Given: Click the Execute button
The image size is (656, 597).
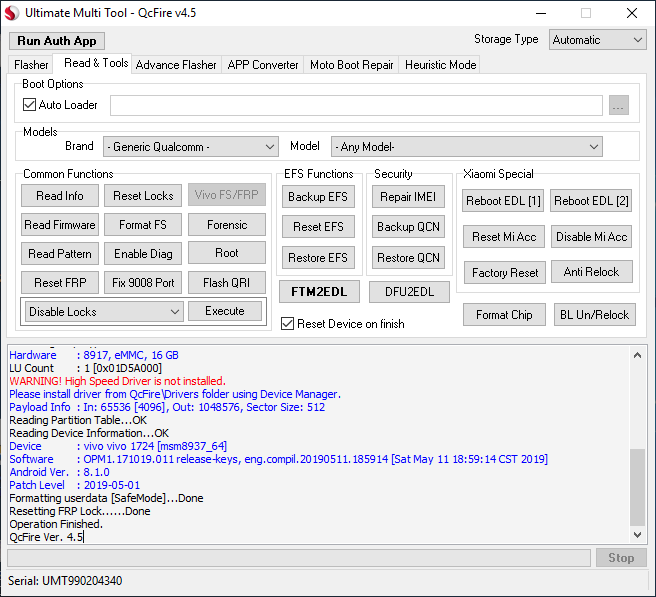Looking at the screenshot, I should pyautogui.click(x=225, y=311).
